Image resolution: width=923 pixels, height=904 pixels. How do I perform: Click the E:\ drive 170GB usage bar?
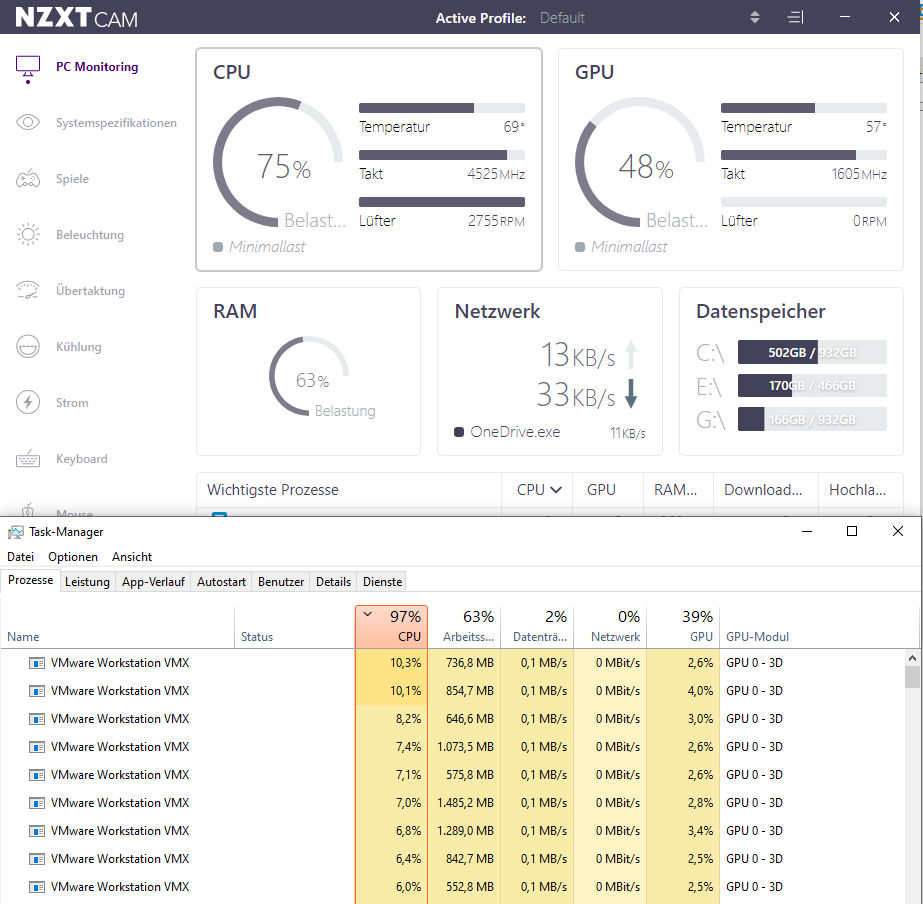[812, 385]
